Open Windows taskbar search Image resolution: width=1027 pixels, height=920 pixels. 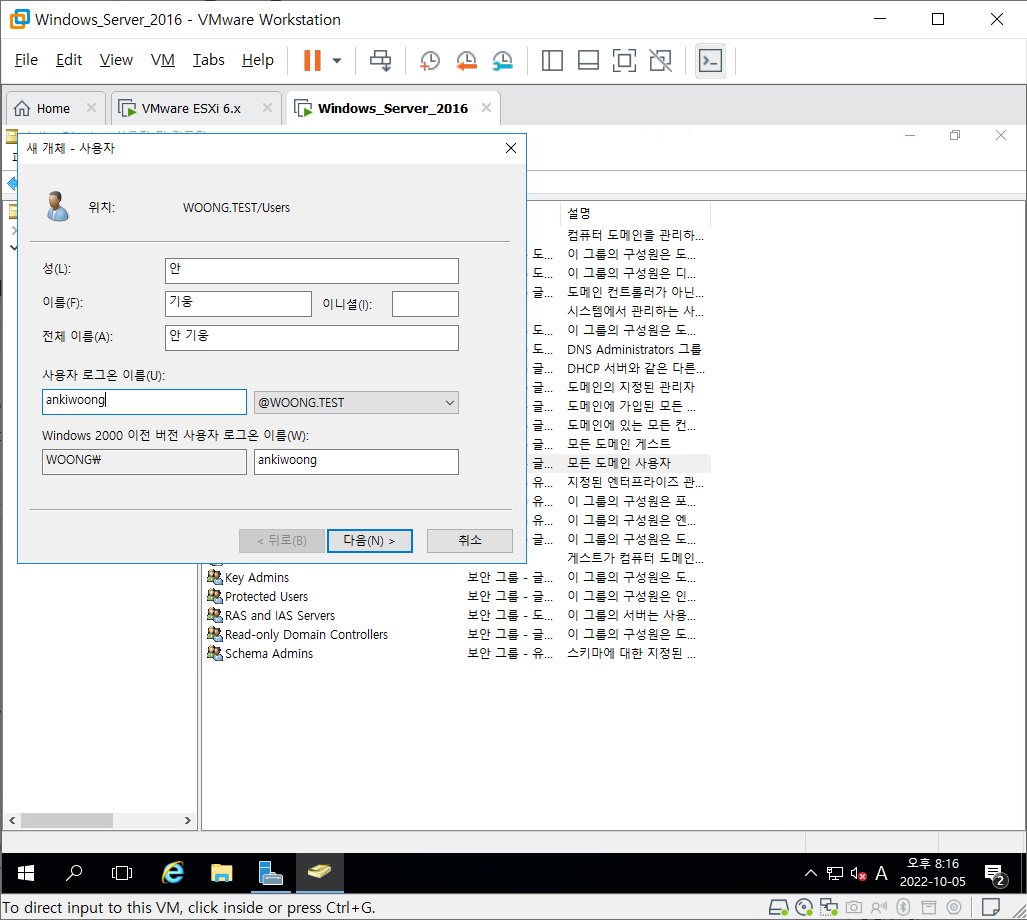[74, 873]
